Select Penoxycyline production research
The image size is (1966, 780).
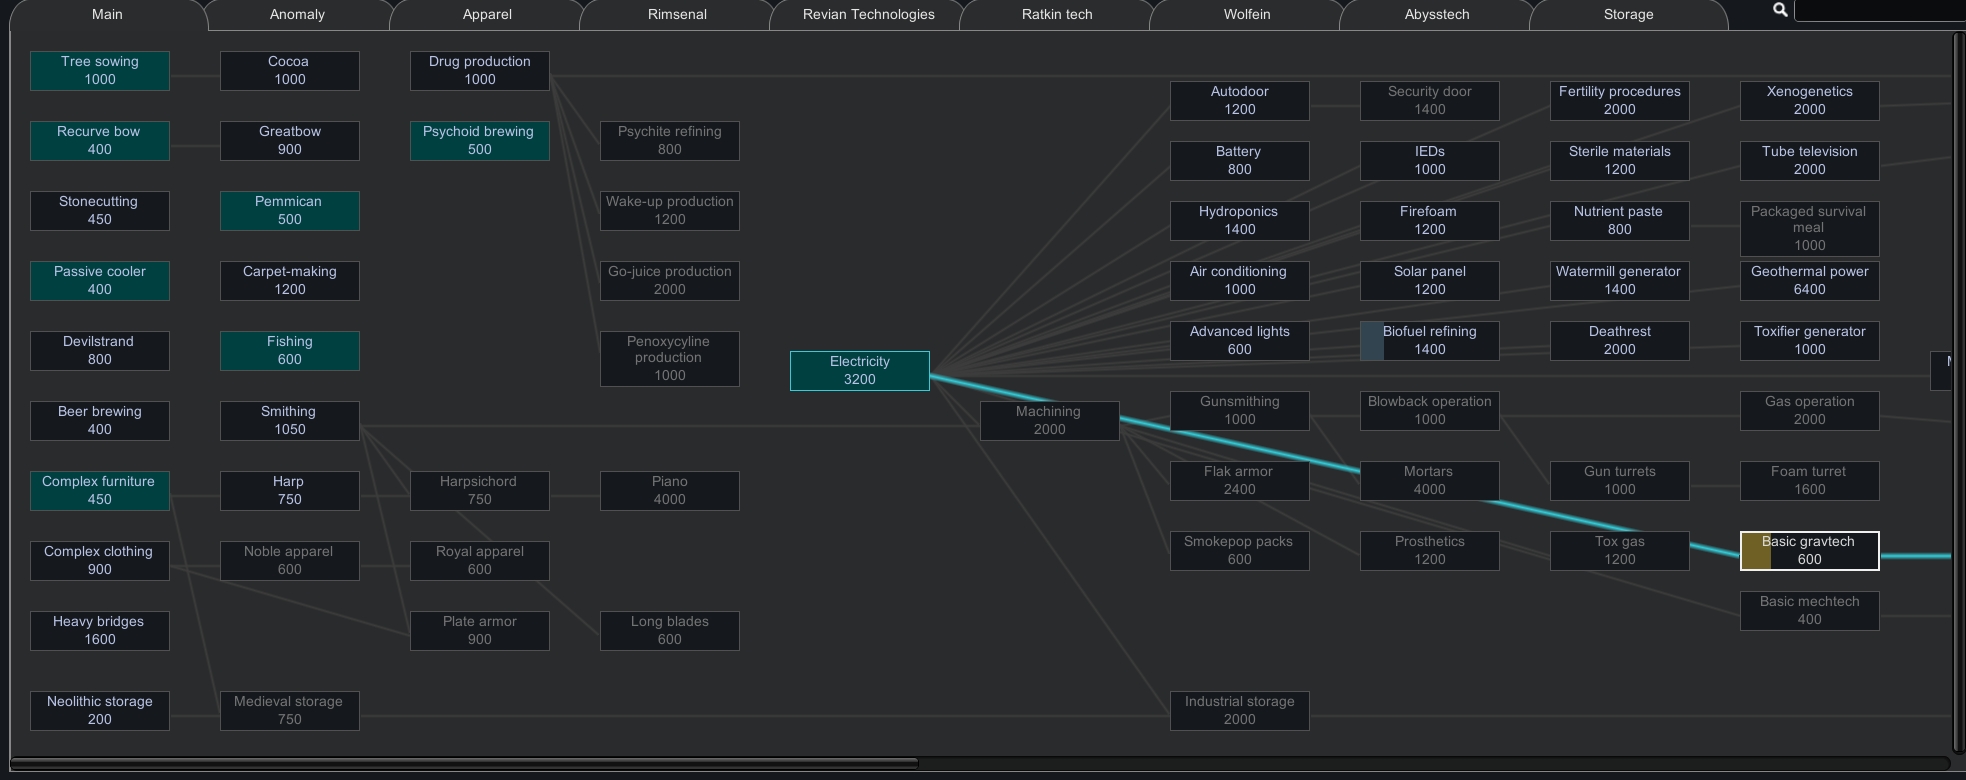[x=670, y=359]
